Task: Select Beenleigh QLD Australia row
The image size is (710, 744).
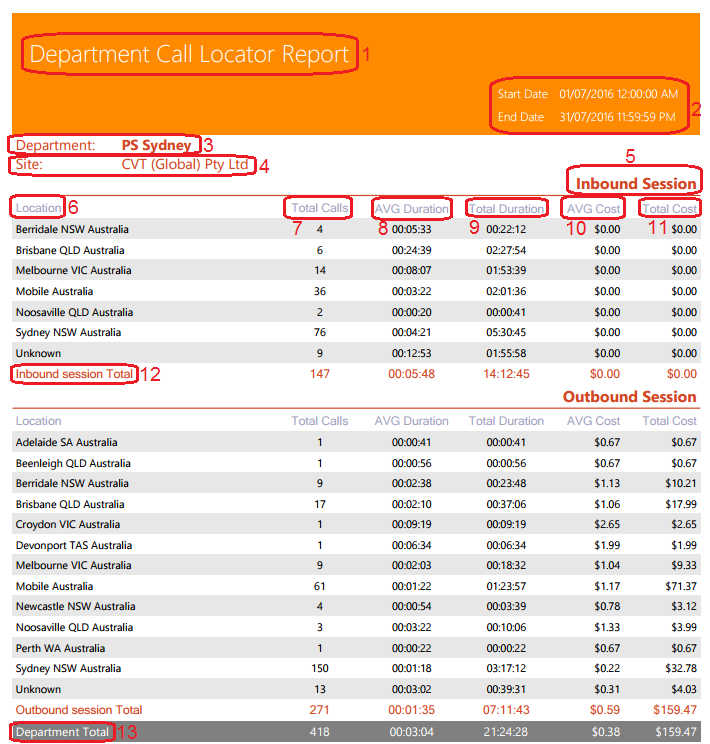Action: coord(356,463)
